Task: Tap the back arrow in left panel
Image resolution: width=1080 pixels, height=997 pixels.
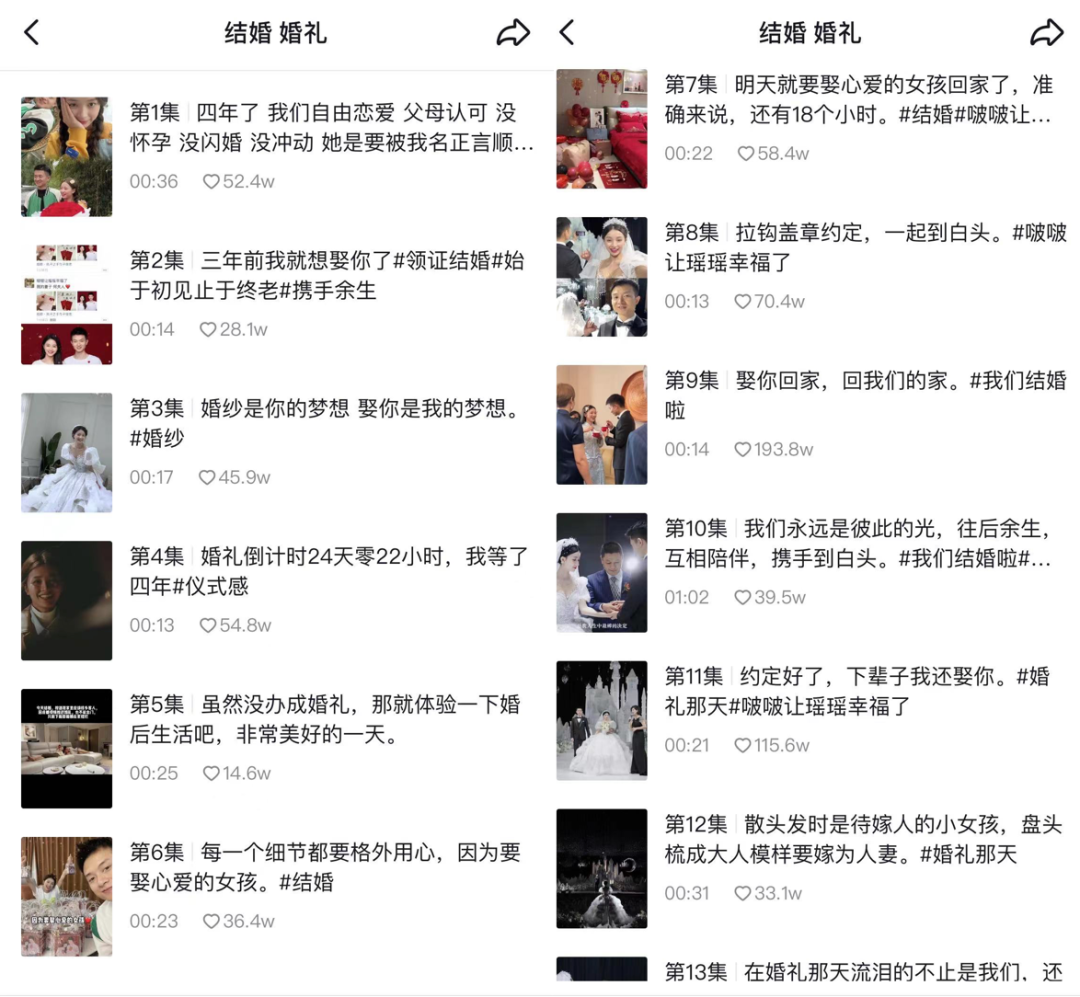Action: coord(32,32)
